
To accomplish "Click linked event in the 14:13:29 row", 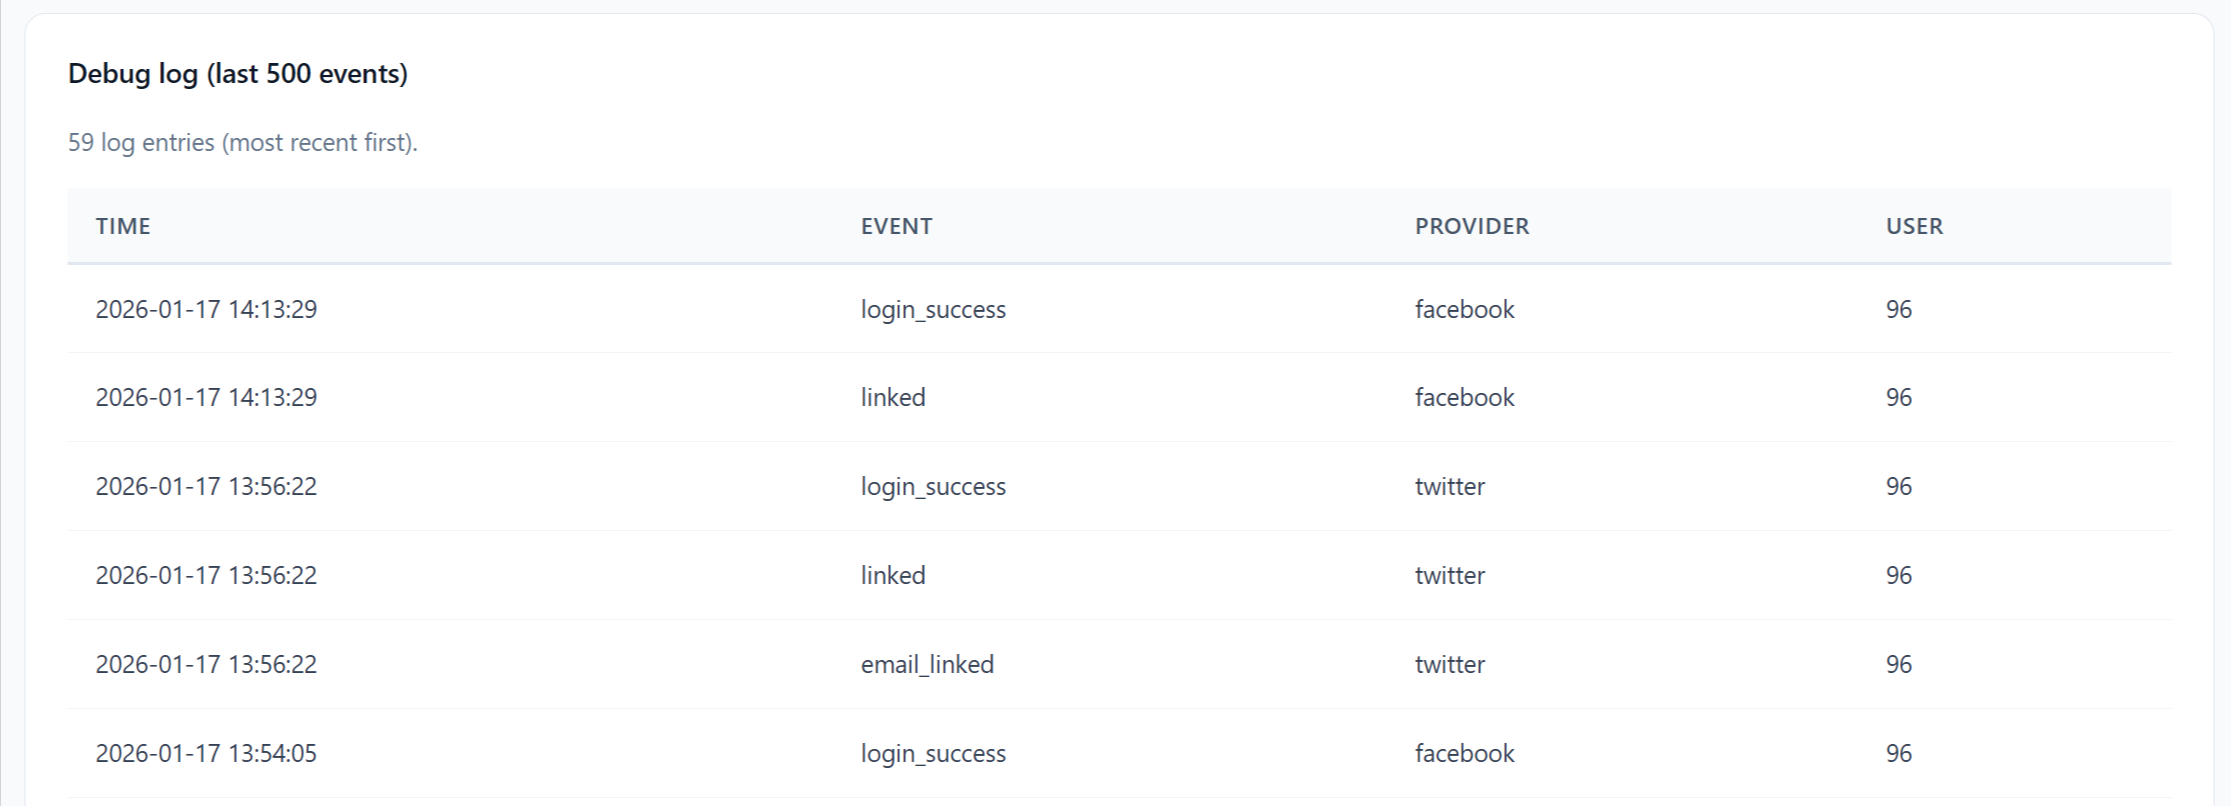I will click(x=893, y=398).
